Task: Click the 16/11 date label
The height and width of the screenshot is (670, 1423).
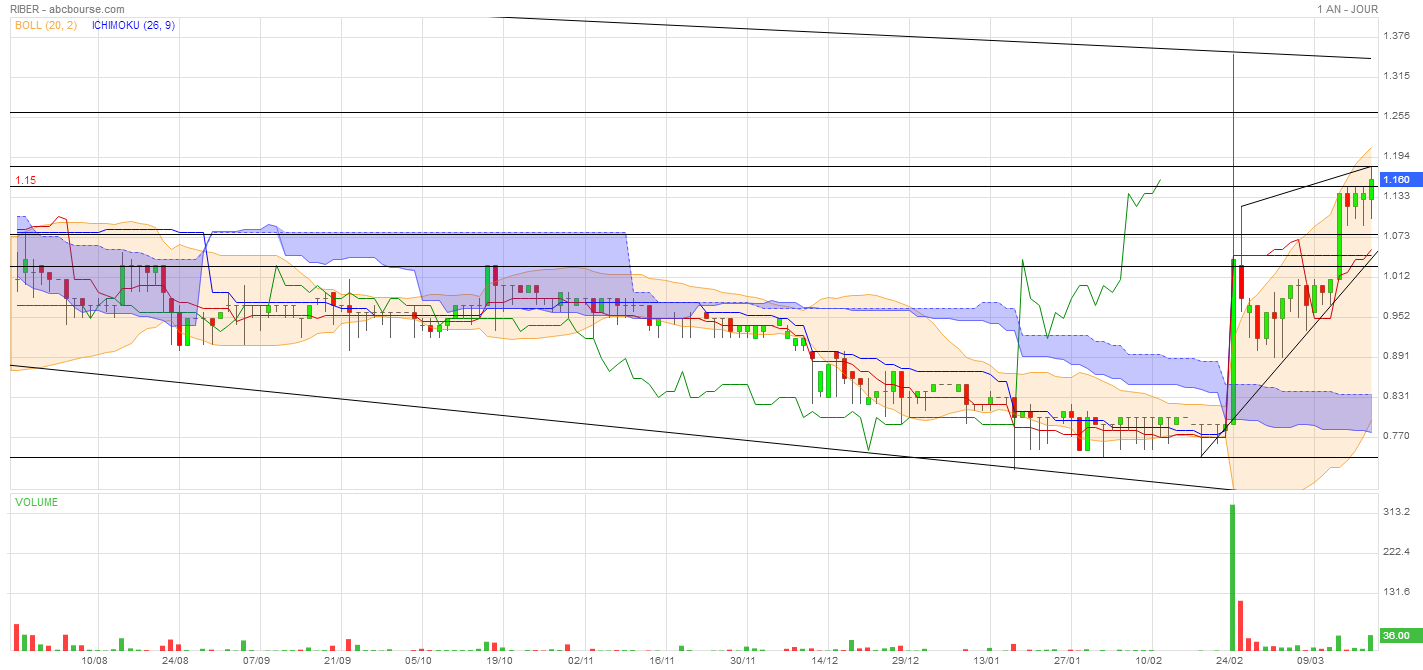Action: point(662,660)
